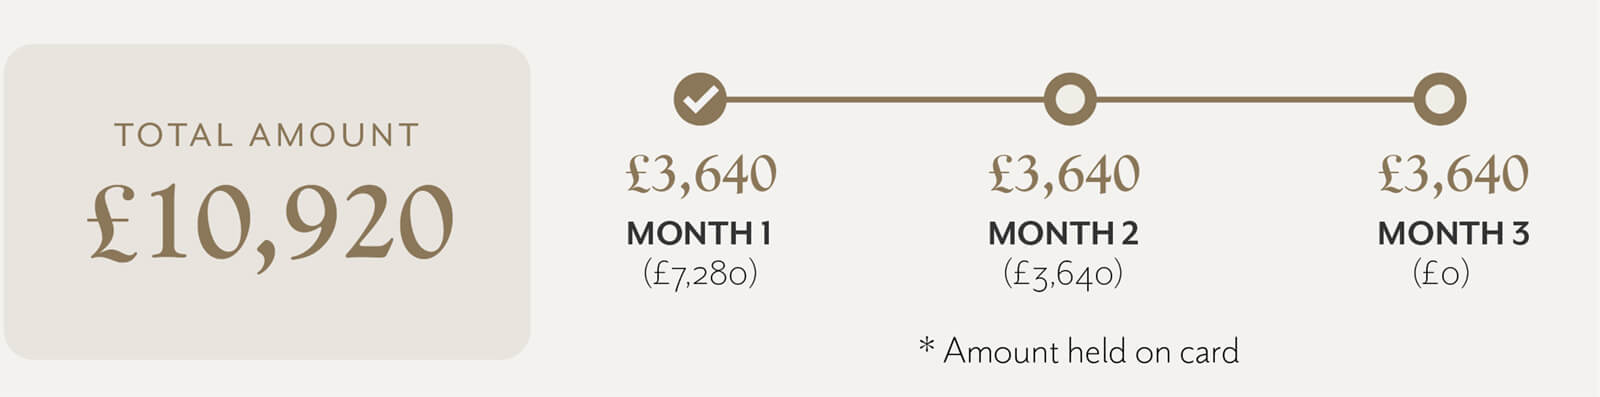Click the completed checkmark step icon
The height and width of the screenshot is (397, 1600).
tap(699, 99)
